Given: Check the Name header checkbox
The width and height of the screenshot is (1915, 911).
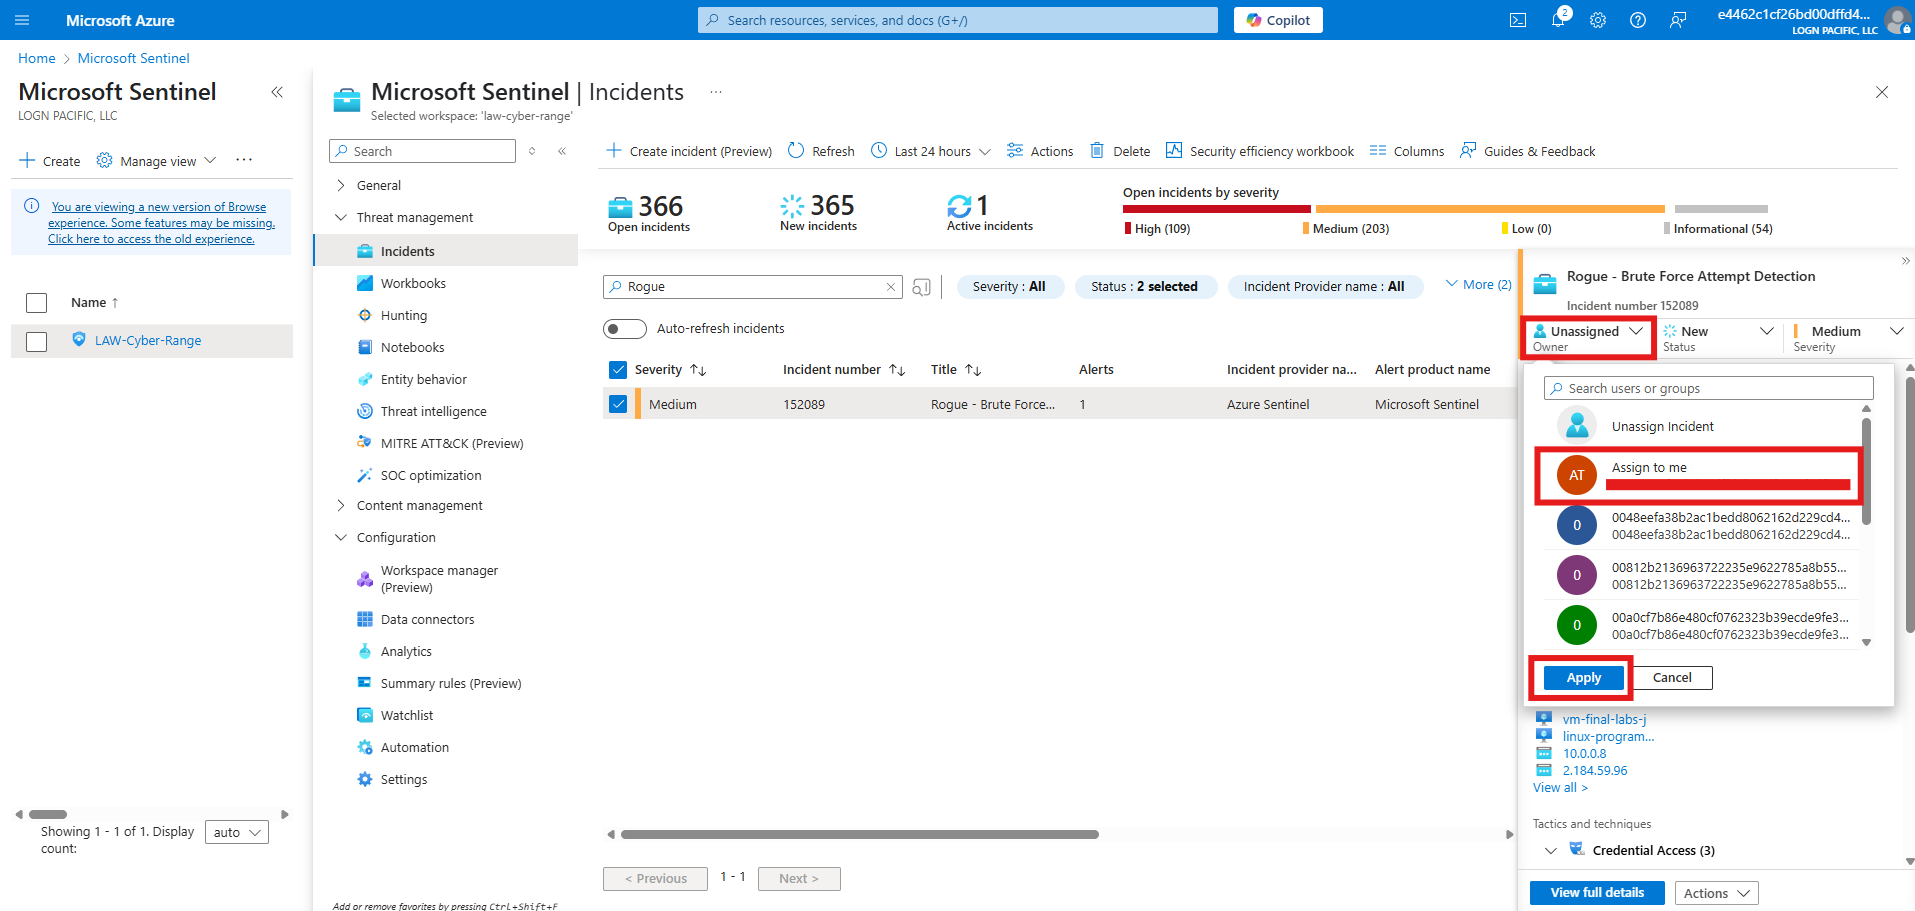Looking at the screenshot, I should coord(37,303).
